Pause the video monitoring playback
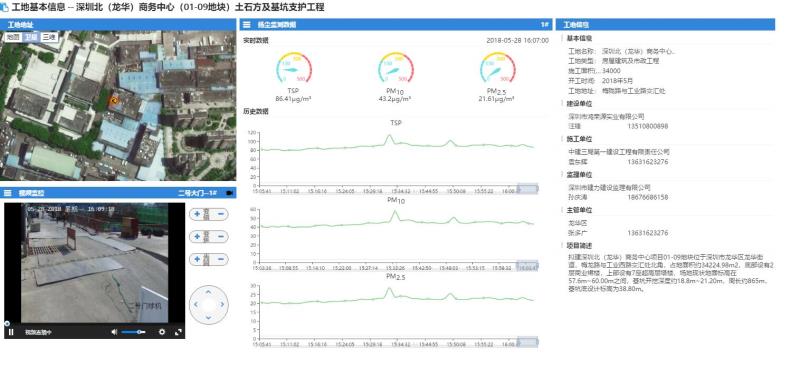 coord(11,332)
